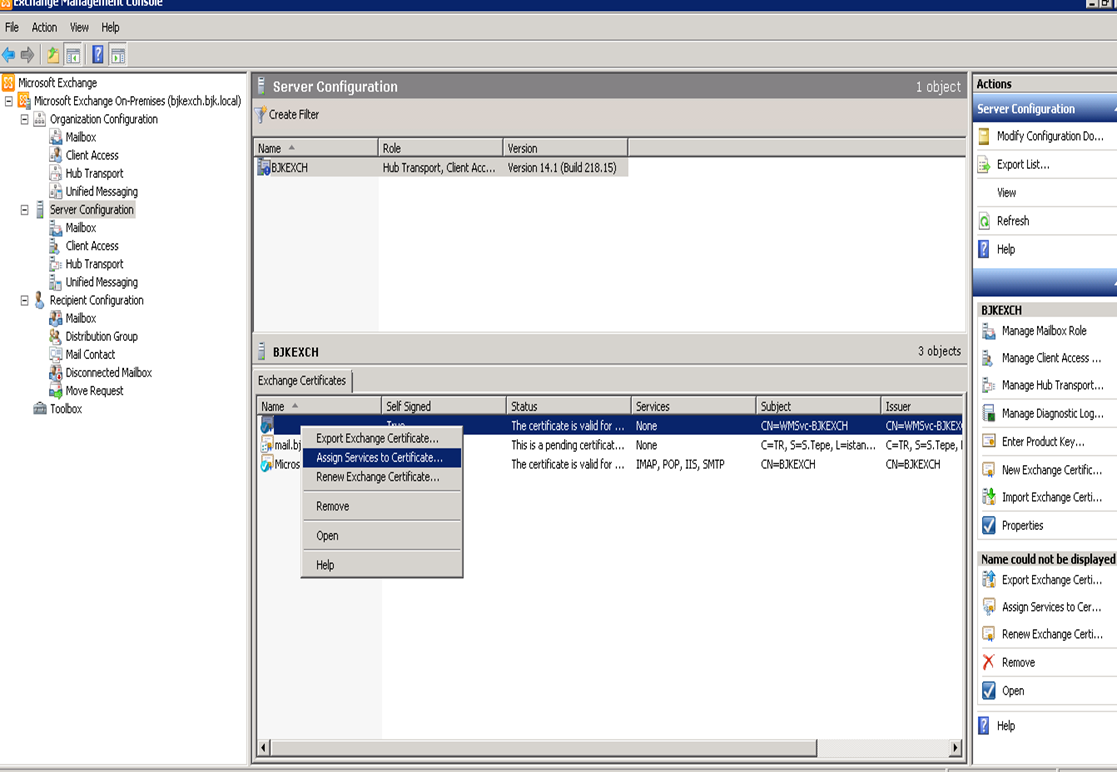Click the Create Filter button
Image resolution: width=1117 pixels, height=772 pixels.
287,115
